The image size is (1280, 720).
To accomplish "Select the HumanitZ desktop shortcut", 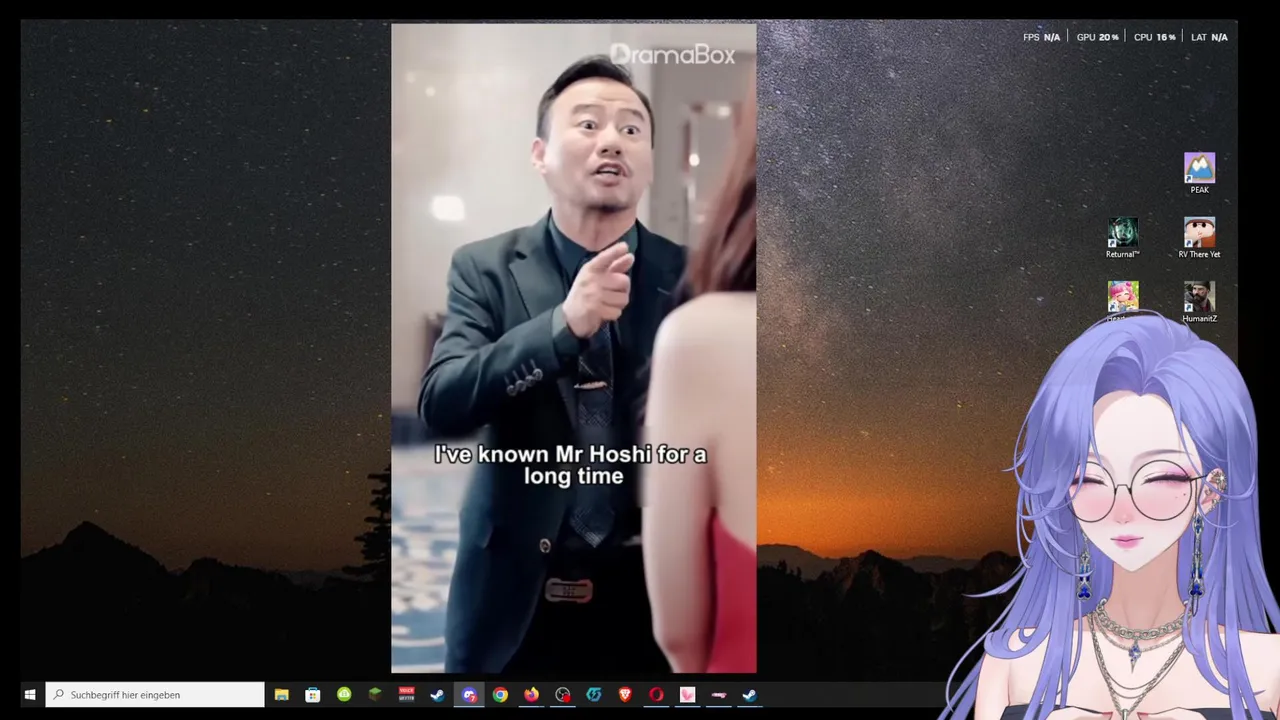I will pos(1199,302).
